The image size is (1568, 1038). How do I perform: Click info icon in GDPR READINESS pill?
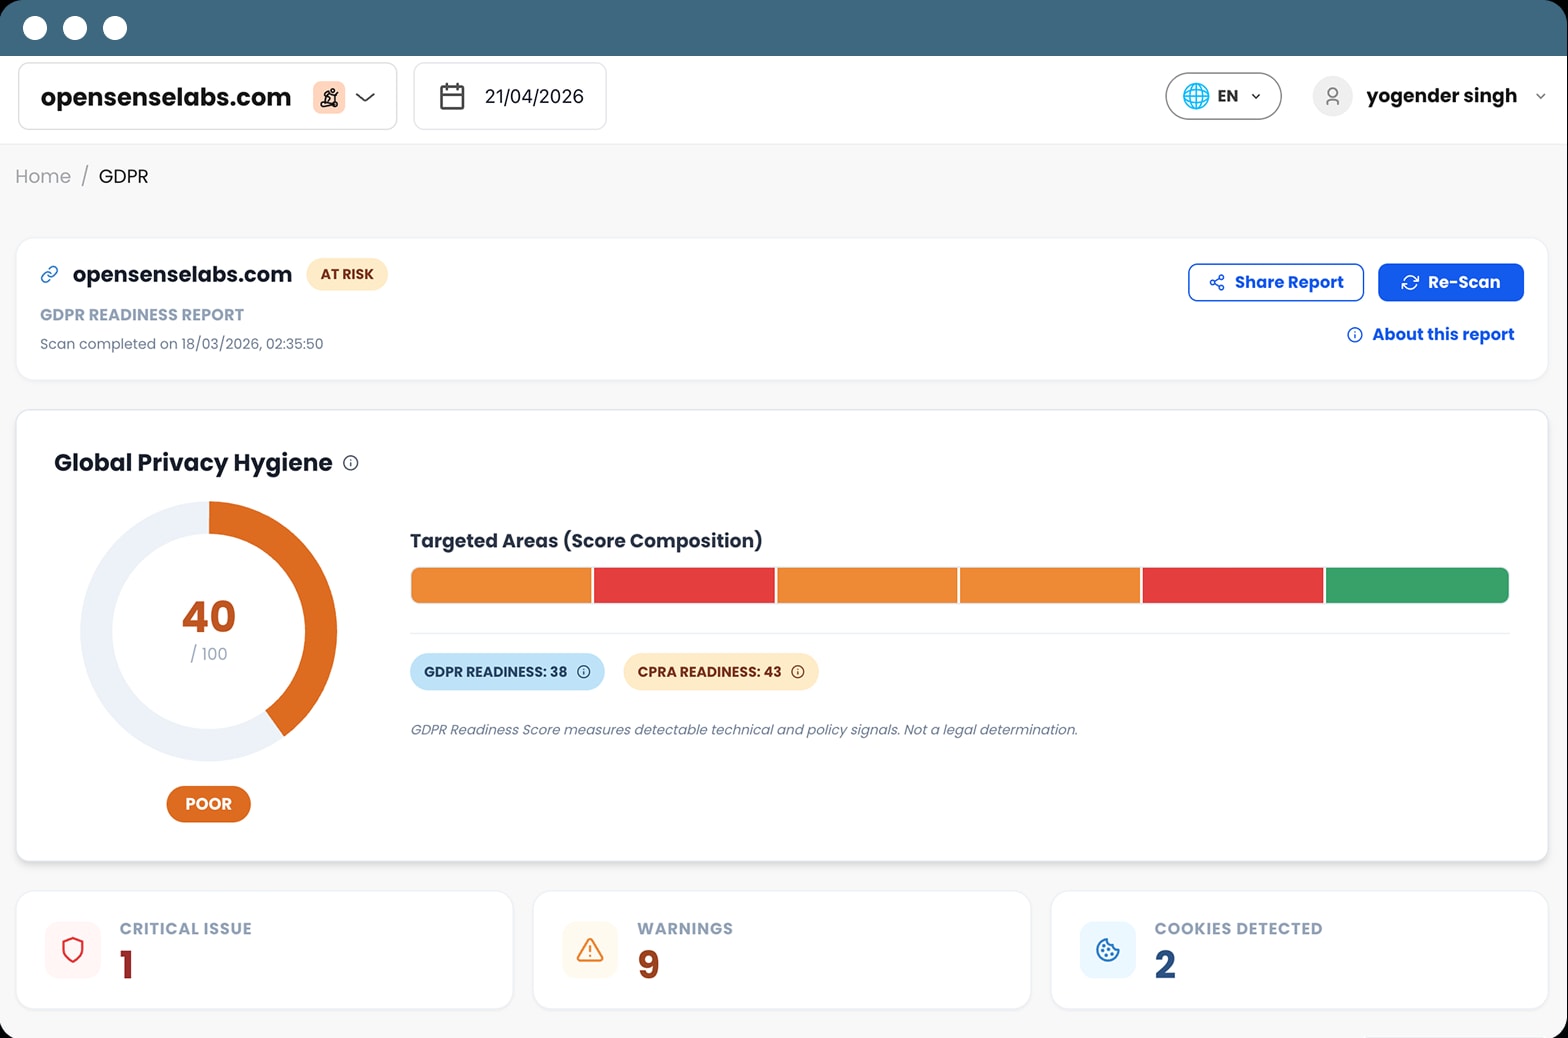point(584,672)
